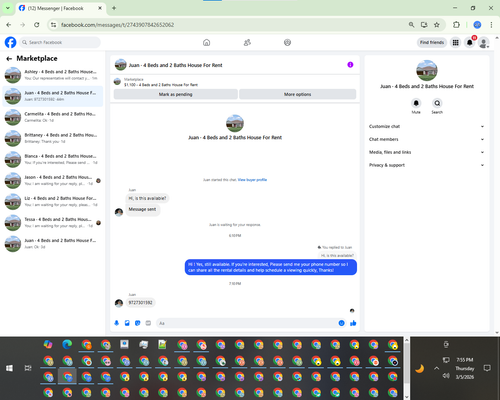Open Brittaney conversation in list
Viewport: 500px width, 400px height.
pos(53,138)
